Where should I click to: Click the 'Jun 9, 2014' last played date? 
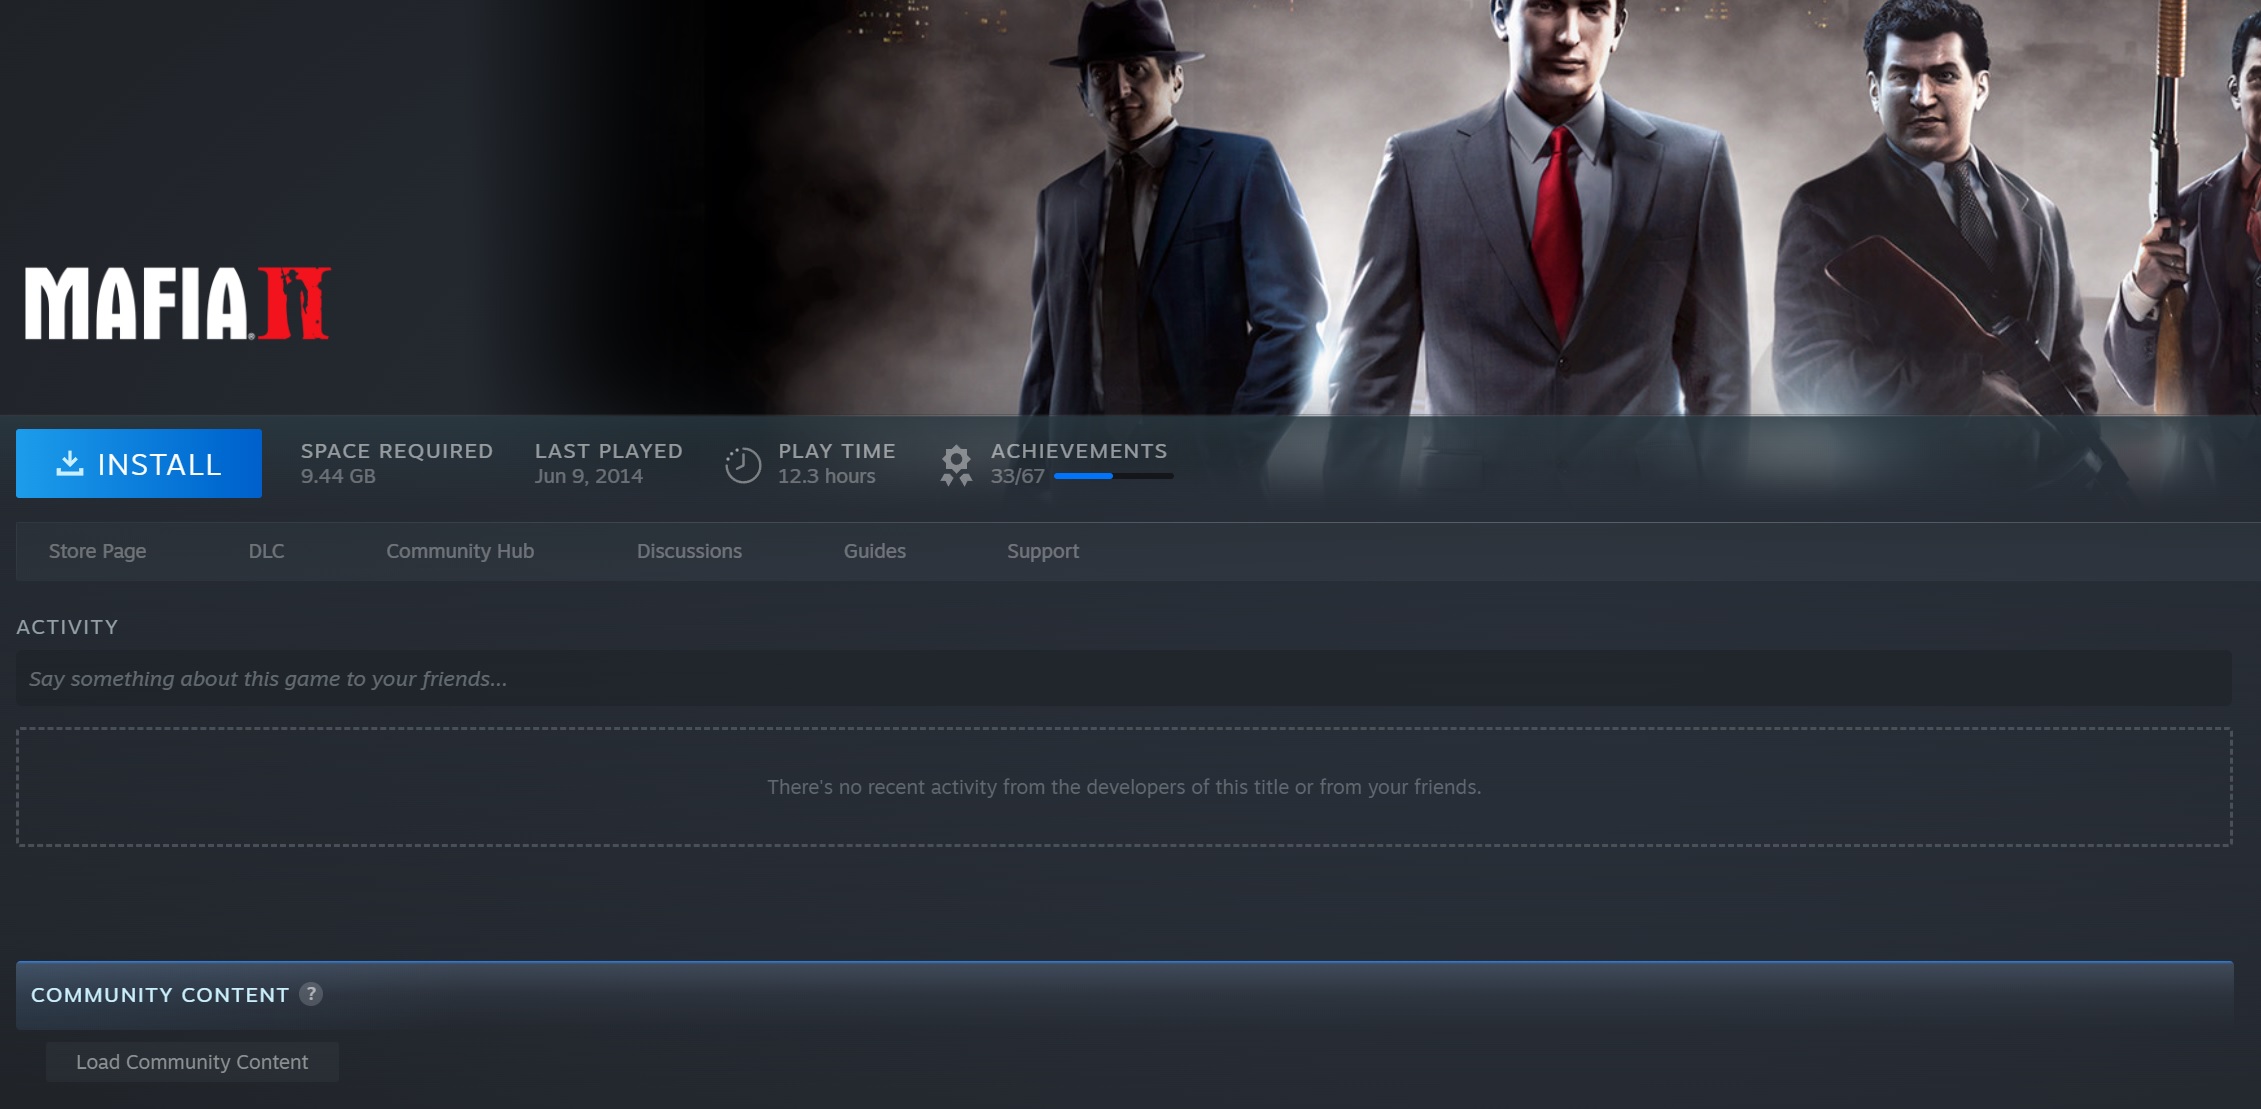coord(588,476)
